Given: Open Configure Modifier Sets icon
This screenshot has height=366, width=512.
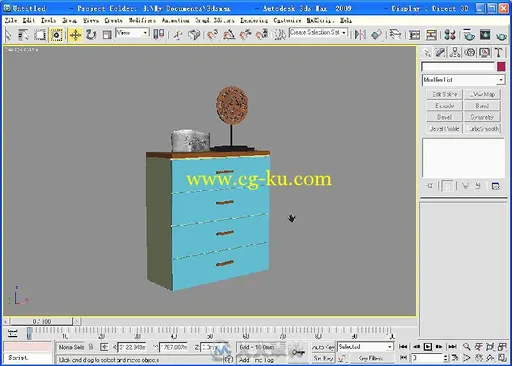Looking at the screenshot, I should click(496, 186).
